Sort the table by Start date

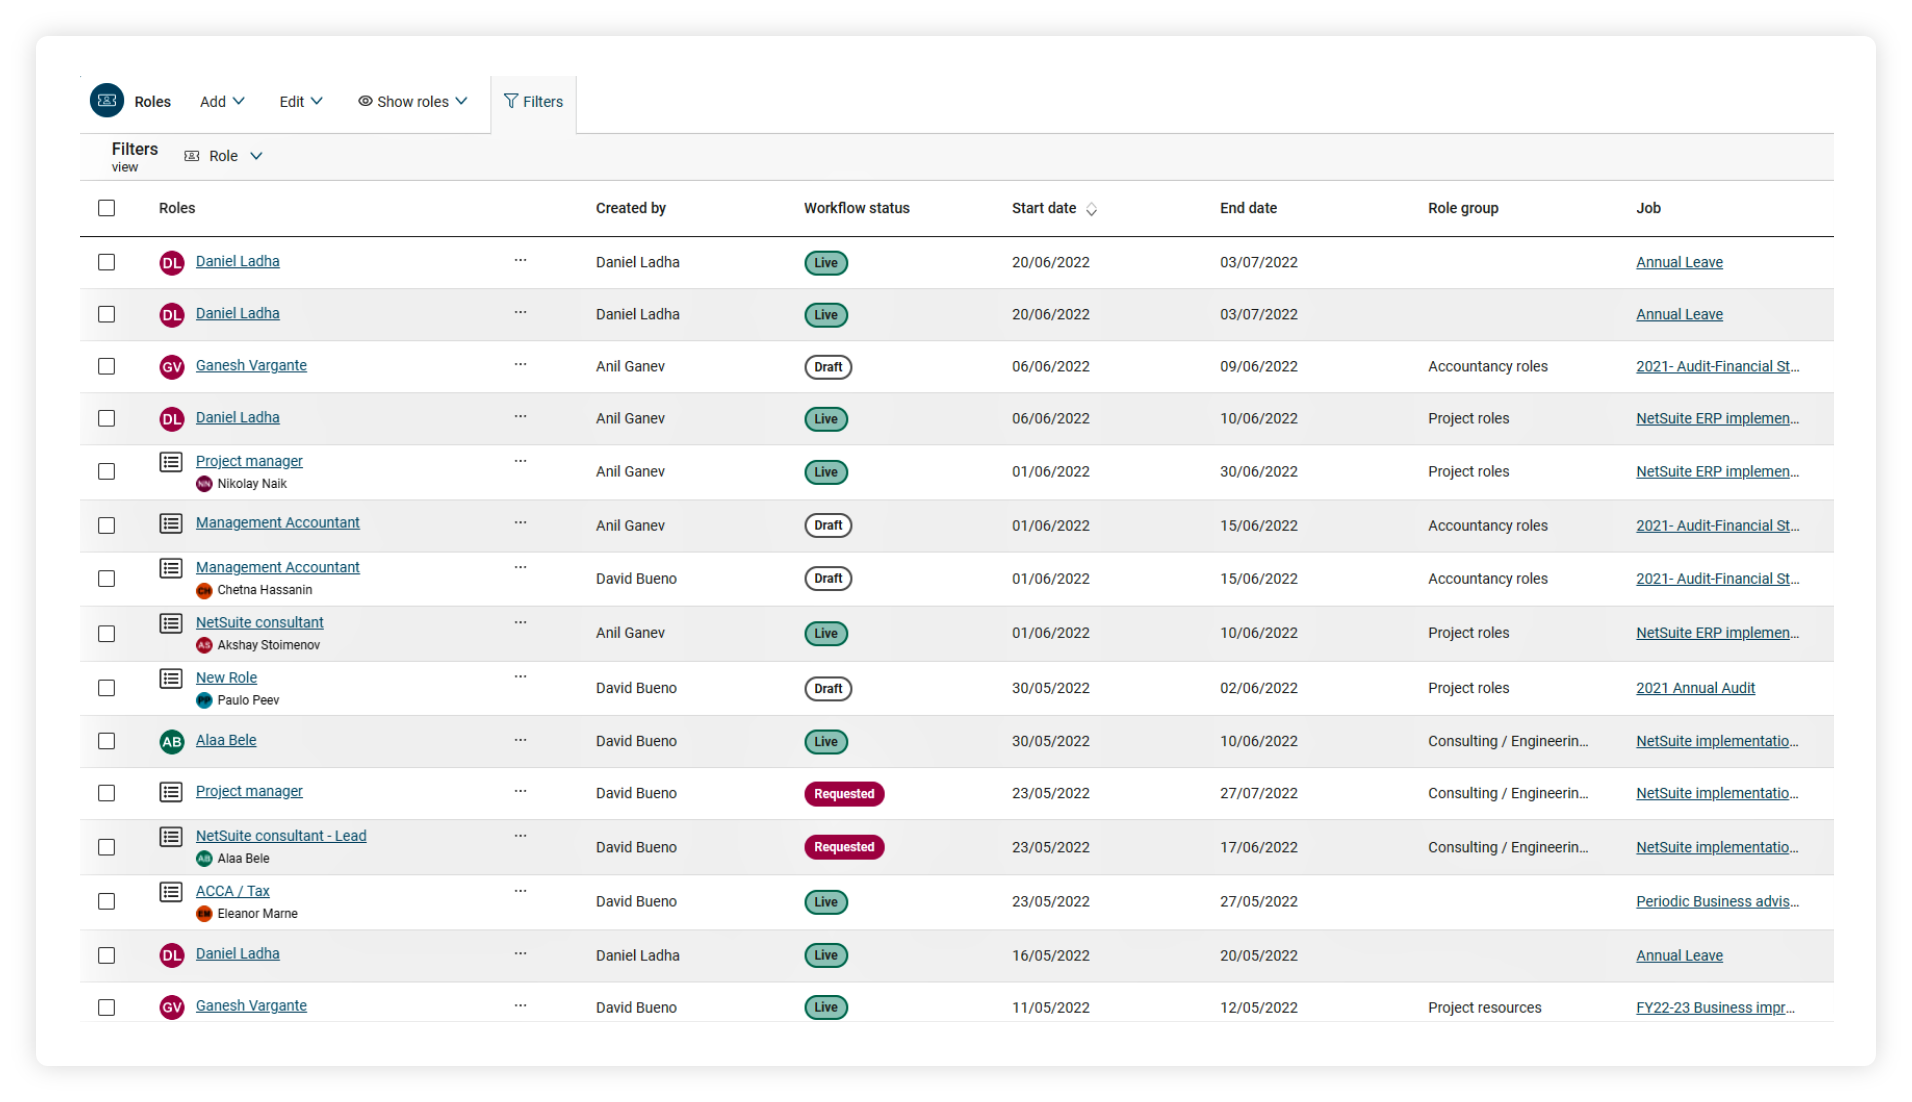tap(1052, 208)
